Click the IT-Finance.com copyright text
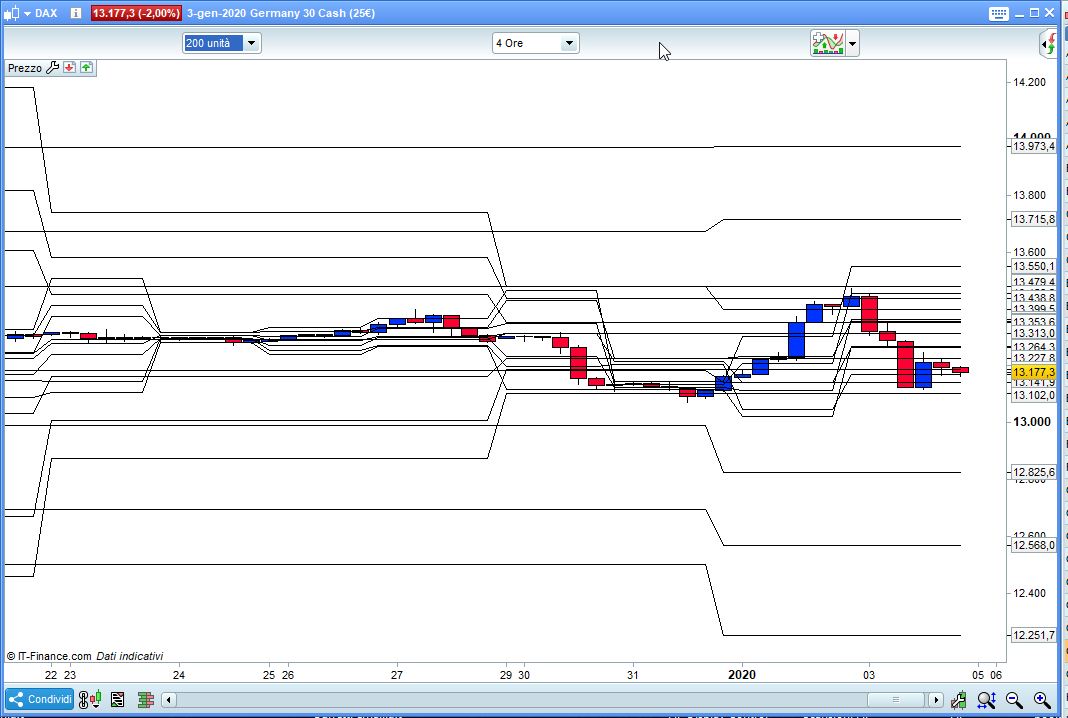The height and width of the screenshot is (718, 1068). point(49,656)
